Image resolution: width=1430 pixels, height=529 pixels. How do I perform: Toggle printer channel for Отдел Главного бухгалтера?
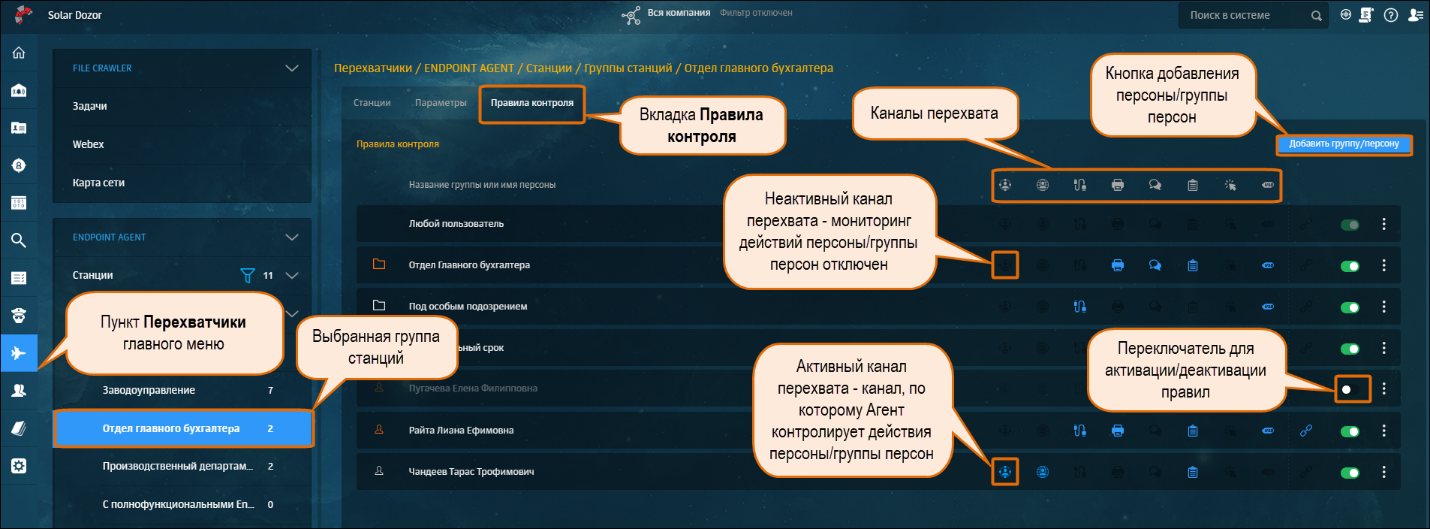point(1118,265)
